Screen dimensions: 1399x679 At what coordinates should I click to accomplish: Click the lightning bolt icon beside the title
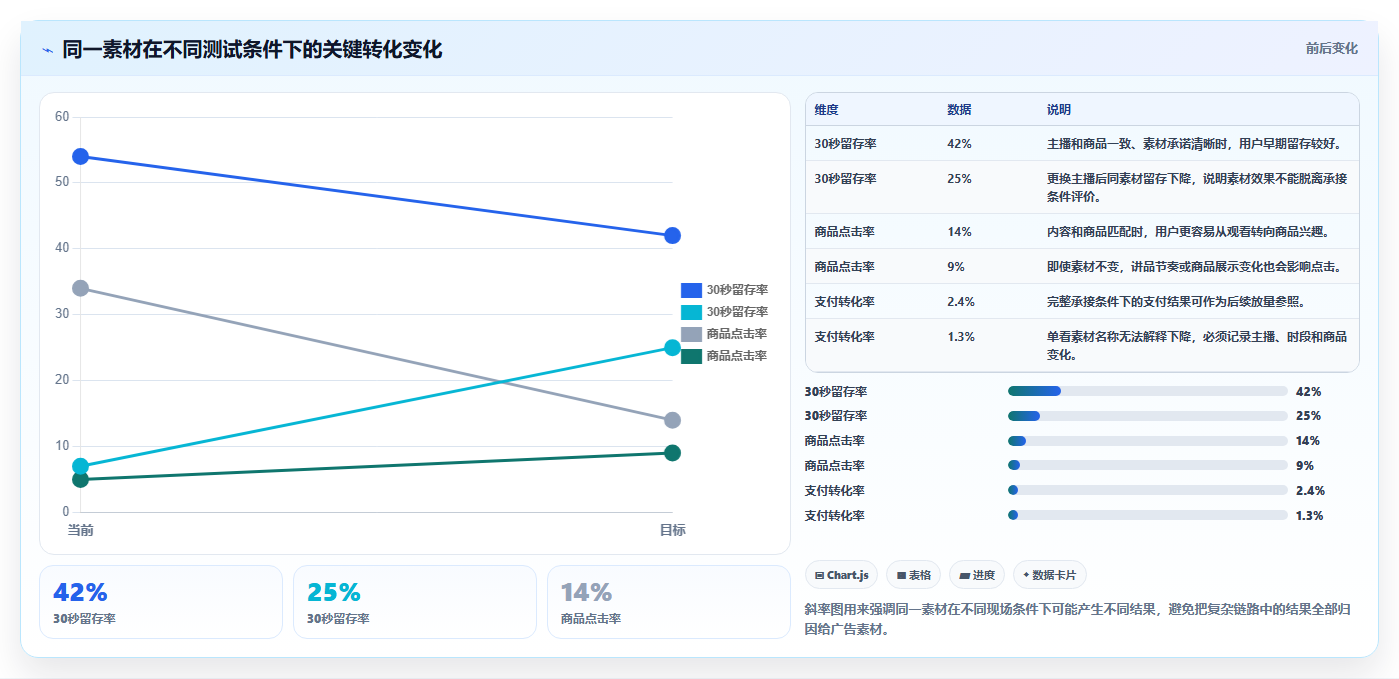click(47, 50)
